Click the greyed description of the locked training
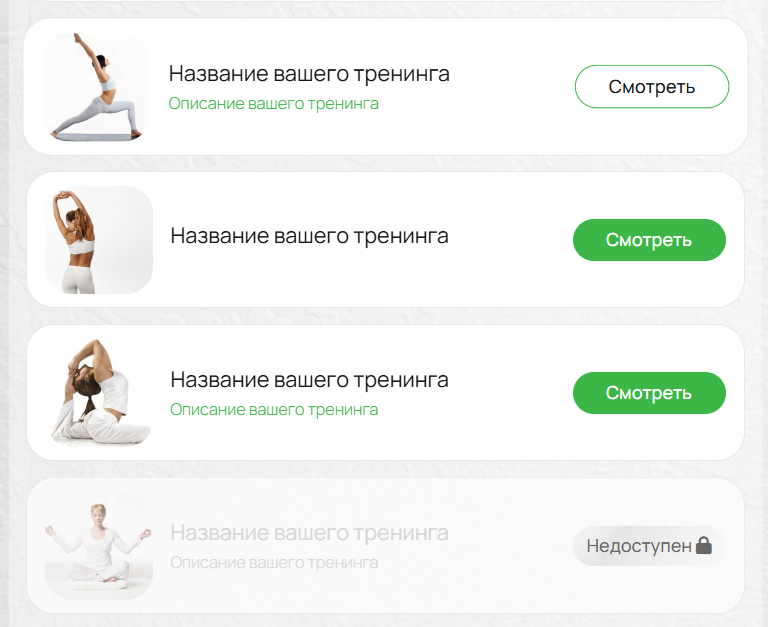 click(x=274, y=563)
